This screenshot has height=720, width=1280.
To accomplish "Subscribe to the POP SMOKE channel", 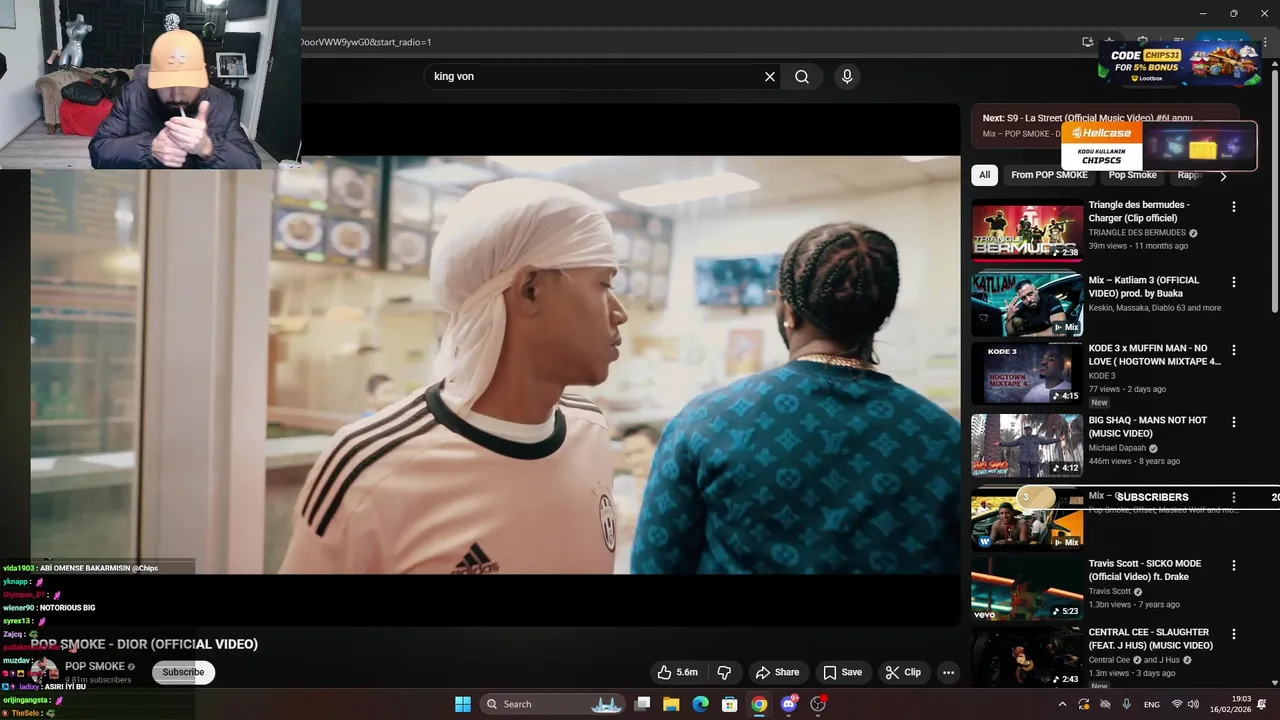I will coord(183,672).
